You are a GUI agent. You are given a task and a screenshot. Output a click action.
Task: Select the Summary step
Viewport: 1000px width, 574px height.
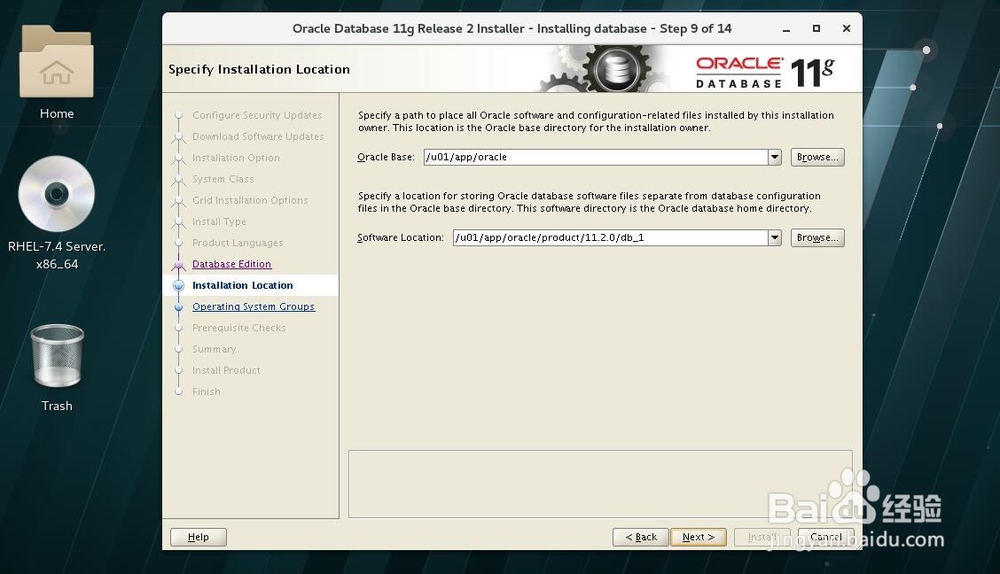click(214, 349)
